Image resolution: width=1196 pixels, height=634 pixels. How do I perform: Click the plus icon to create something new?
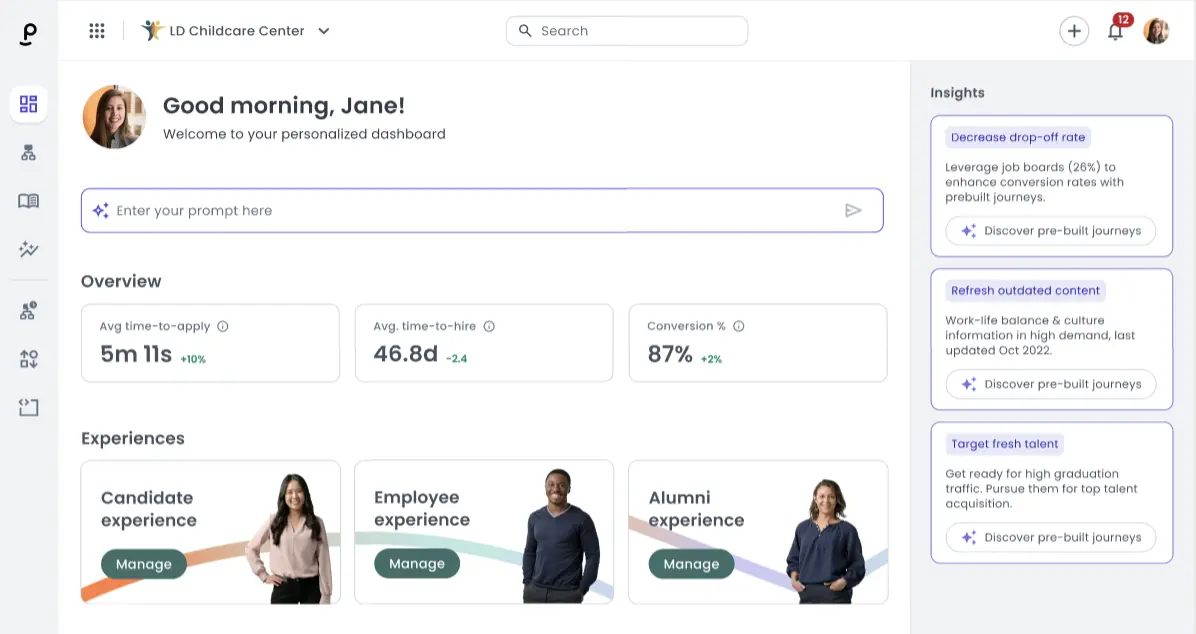click(1074, 31)
